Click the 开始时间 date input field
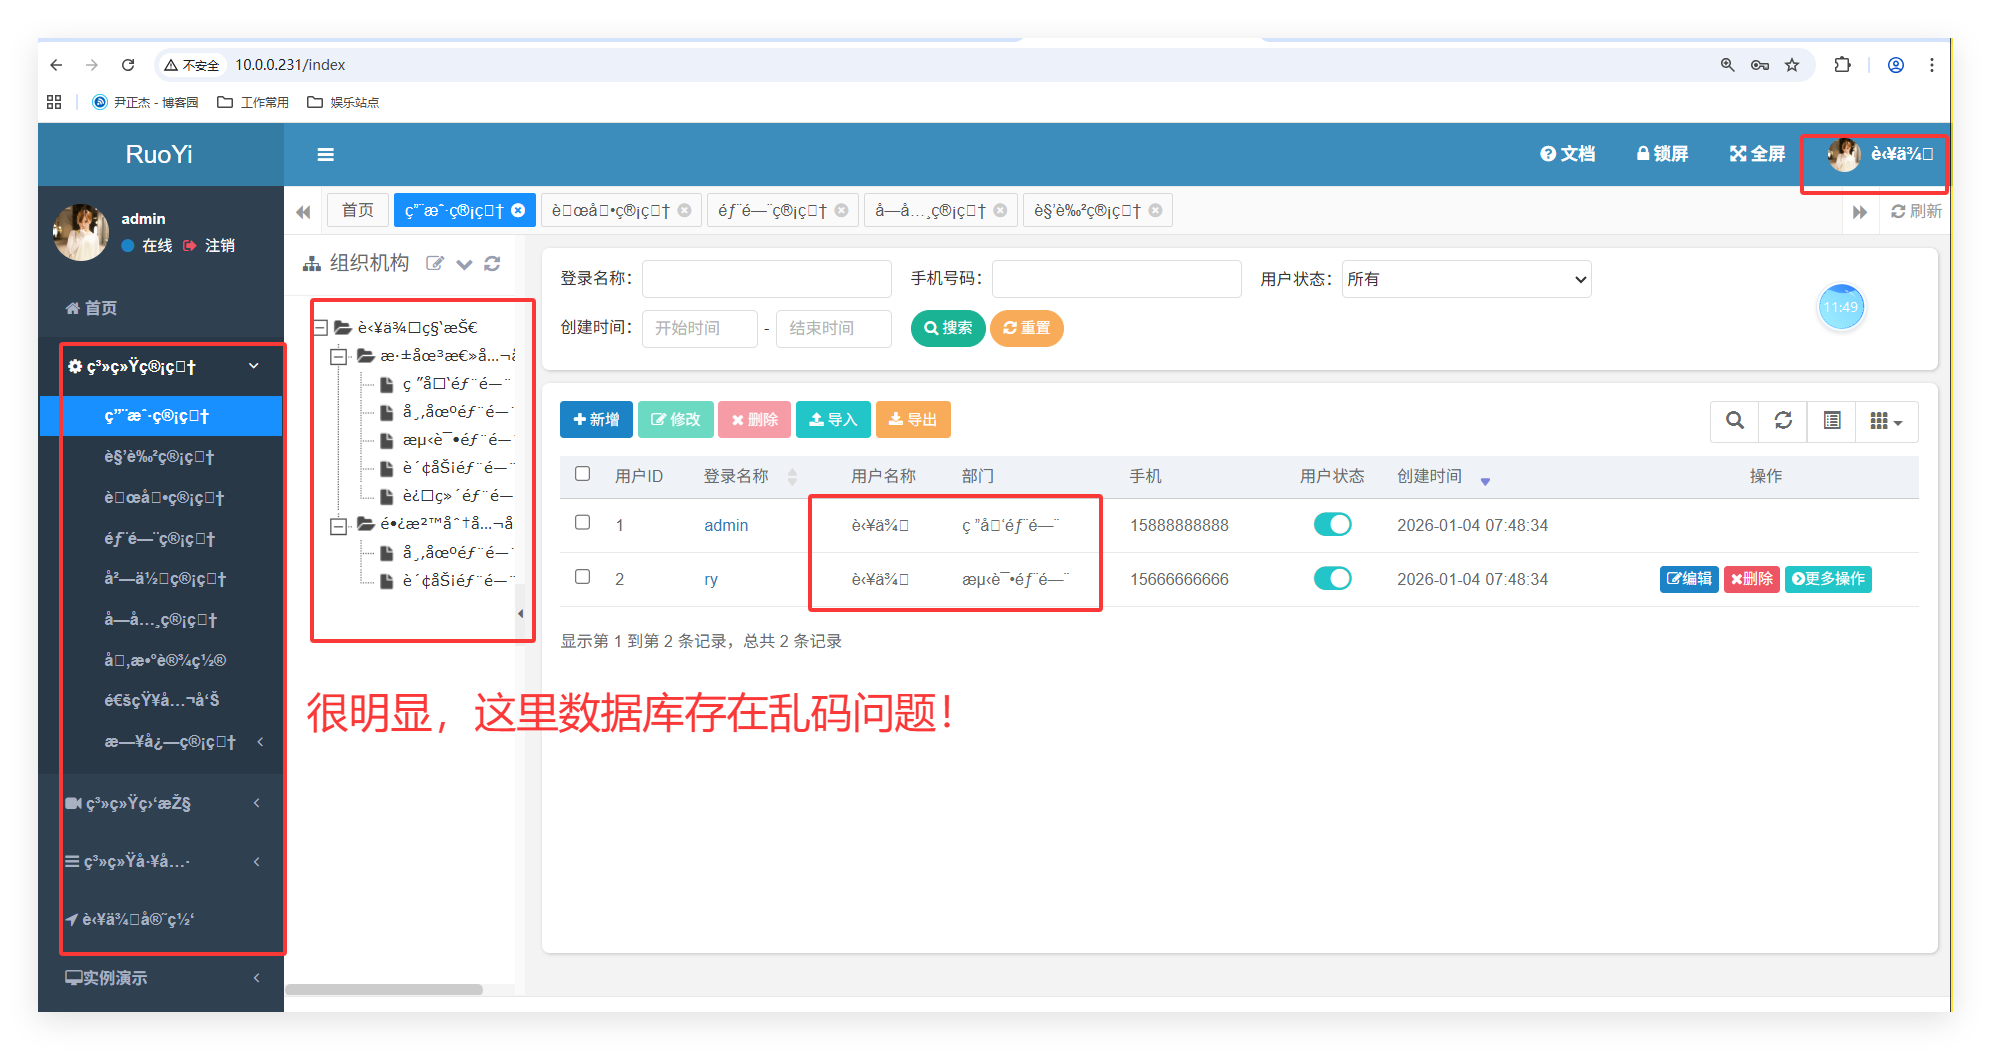This screenshot has height=1050, width=1991. [699, 328]
